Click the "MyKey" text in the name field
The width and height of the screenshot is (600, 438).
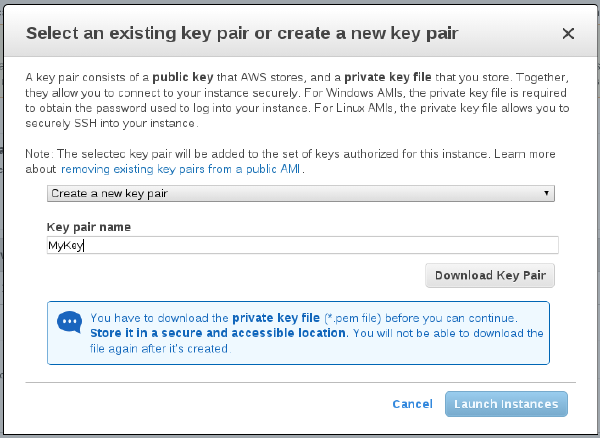(x=65, y=245)
